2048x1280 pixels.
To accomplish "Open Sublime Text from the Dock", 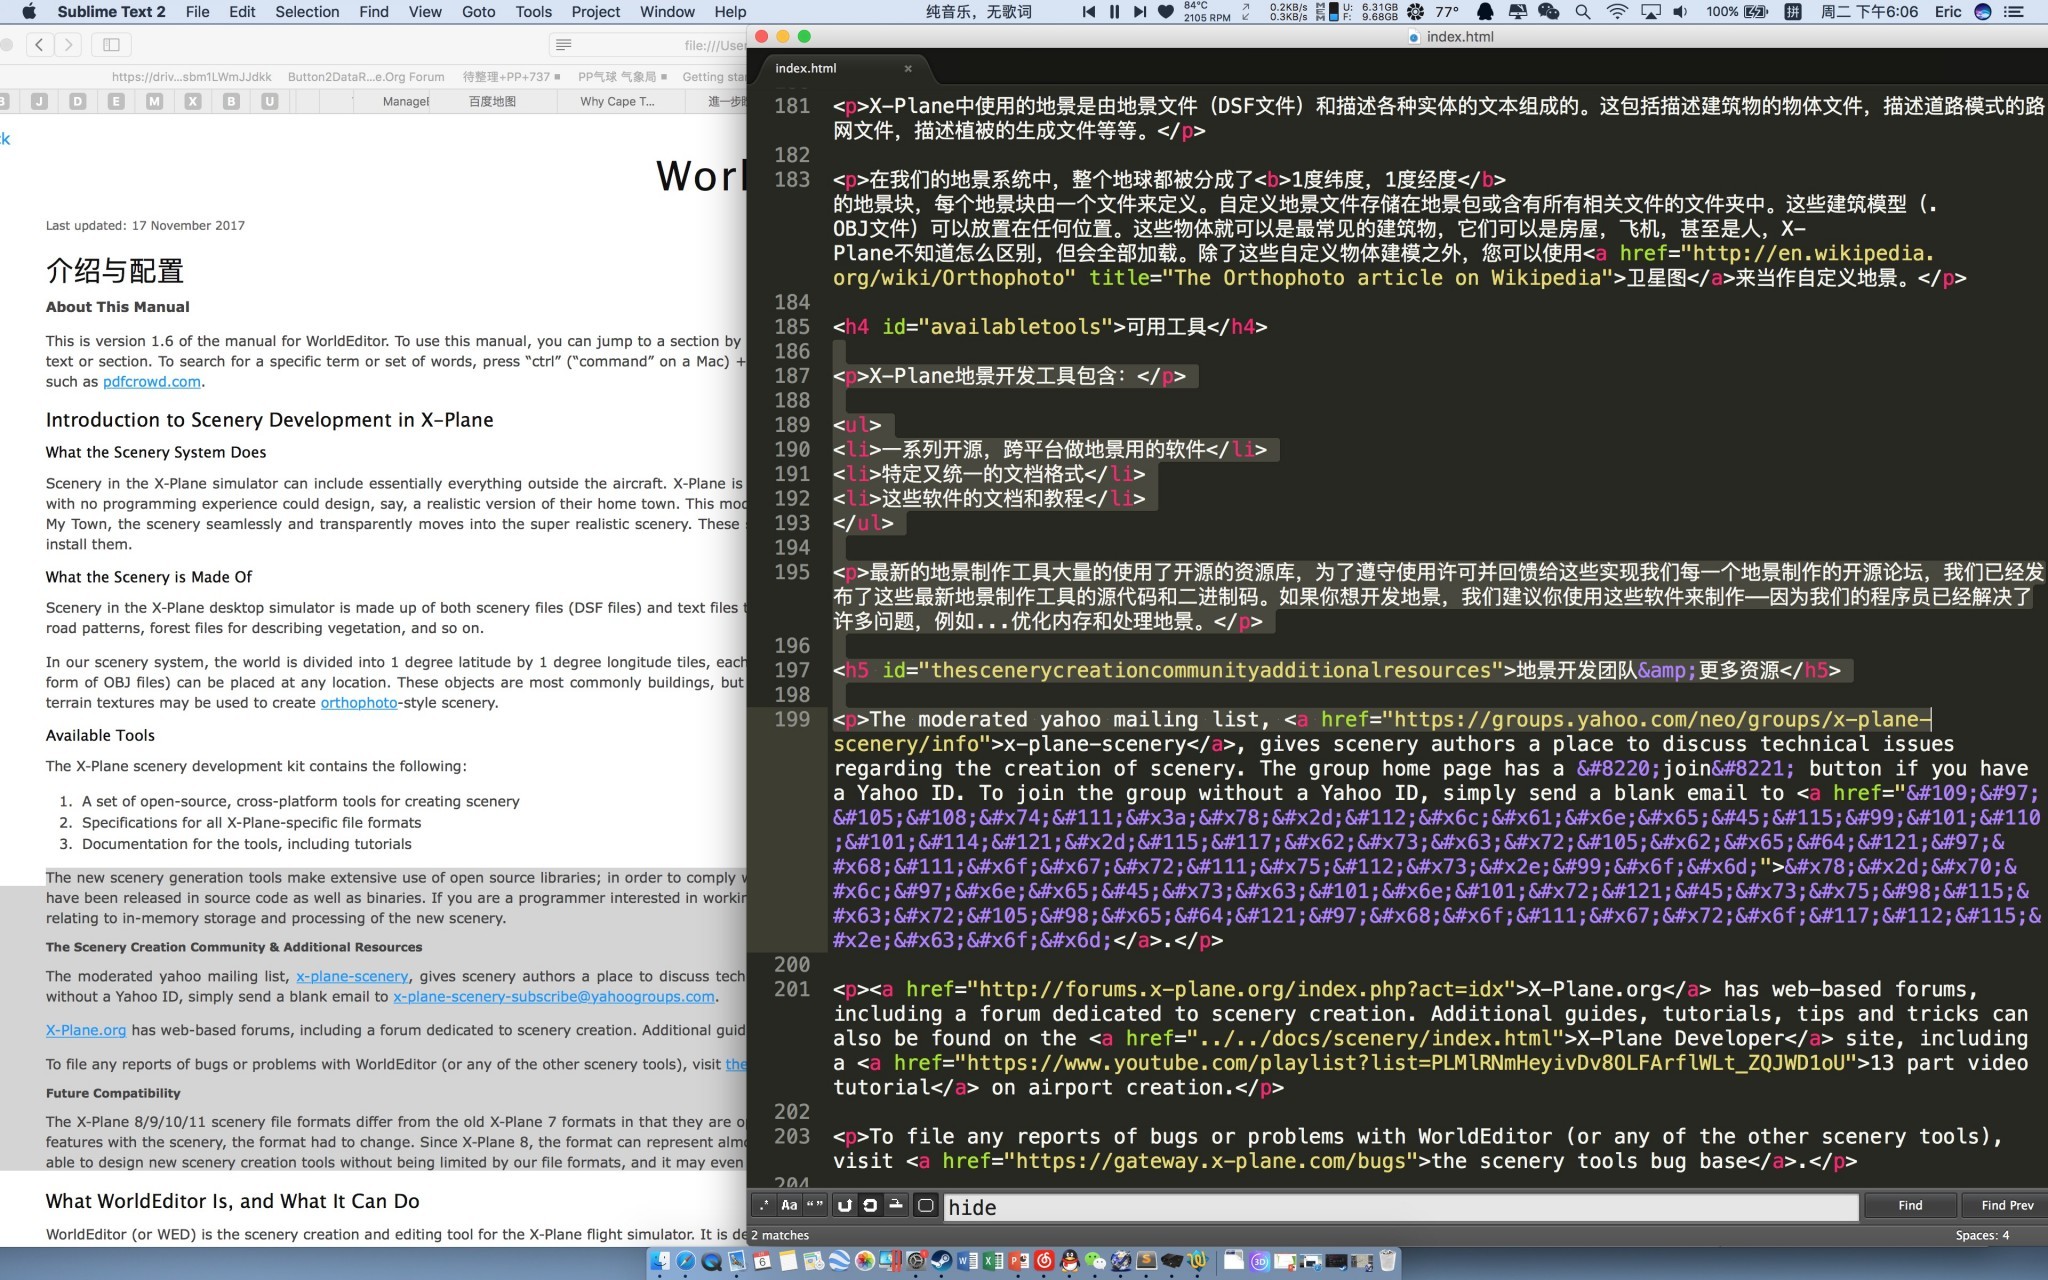I will (x=1146, y=1260).
